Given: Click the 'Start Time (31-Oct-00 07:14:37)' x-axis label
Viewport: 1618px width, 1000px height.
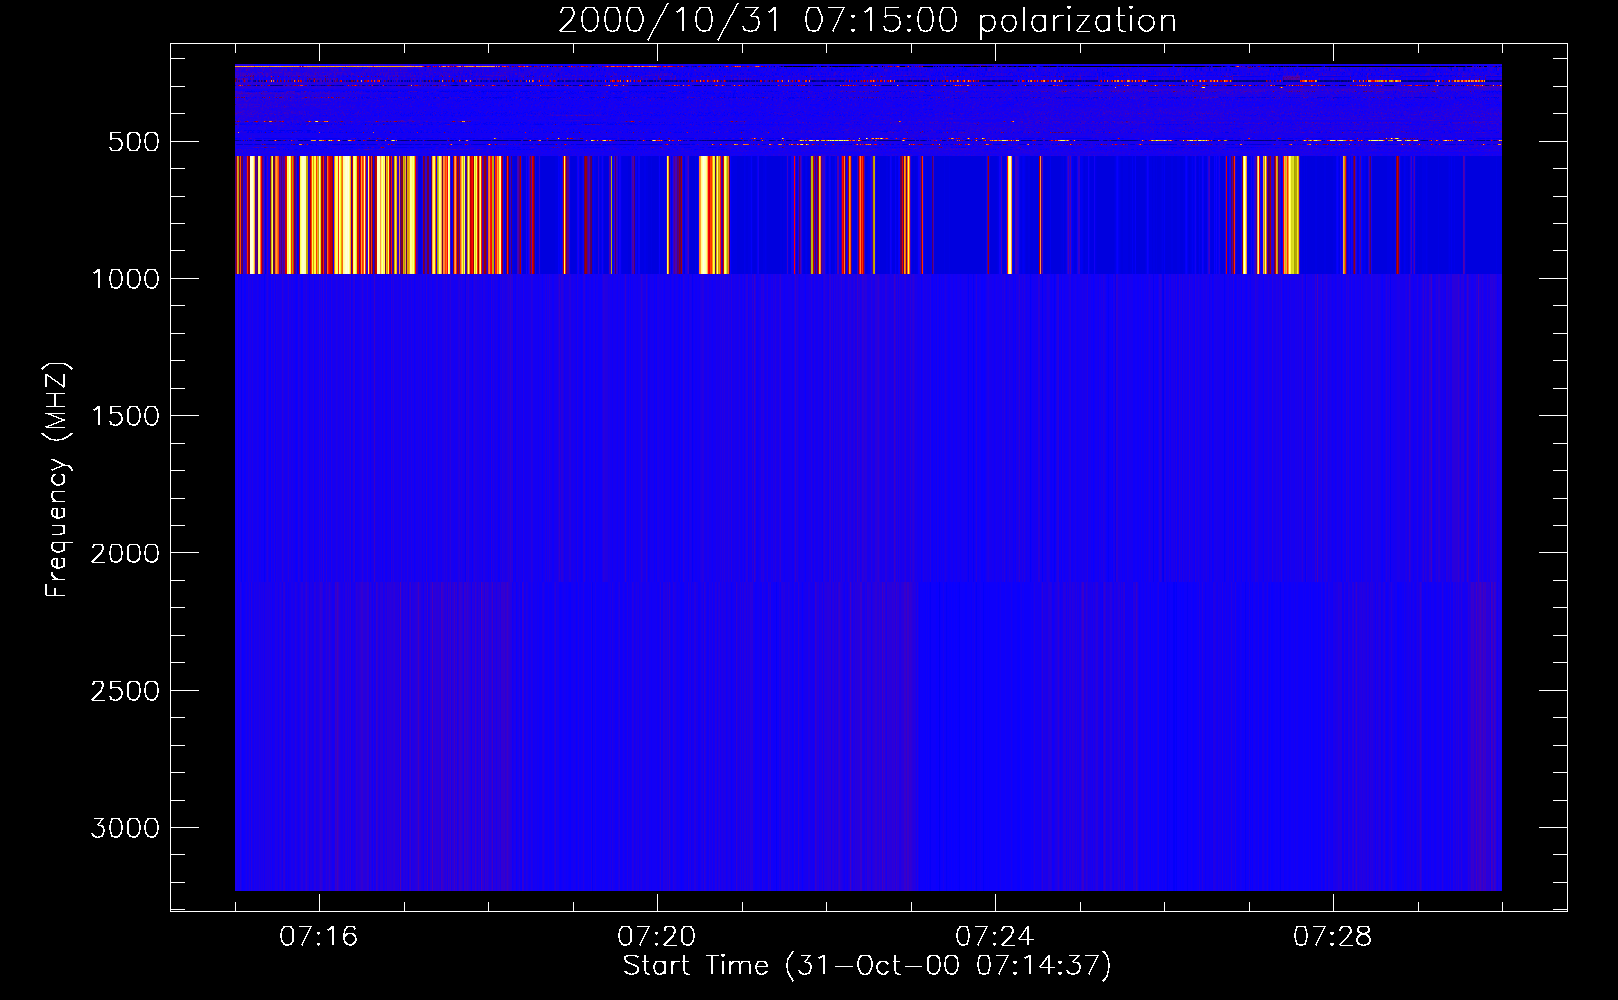Looking at the screenshot, I should pyautogui.click(x=867, y=966).
